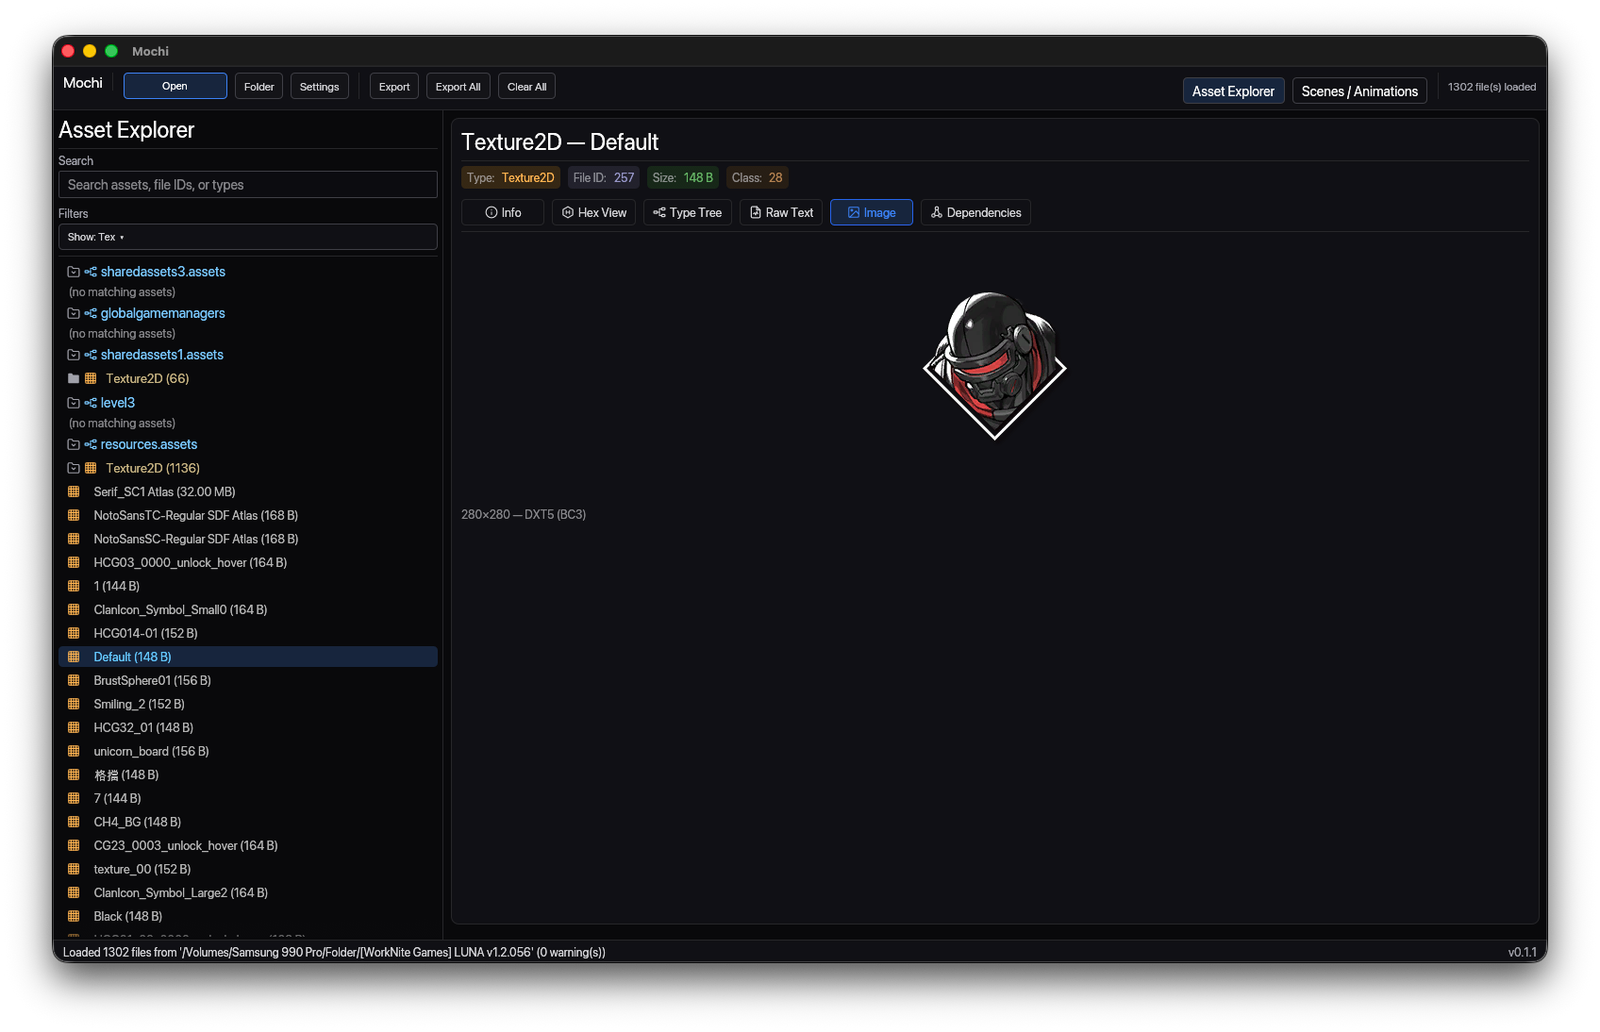Click the Export All button
Image resolution: width=1600 pixels, height=1032 pixels.
[458, 87]
